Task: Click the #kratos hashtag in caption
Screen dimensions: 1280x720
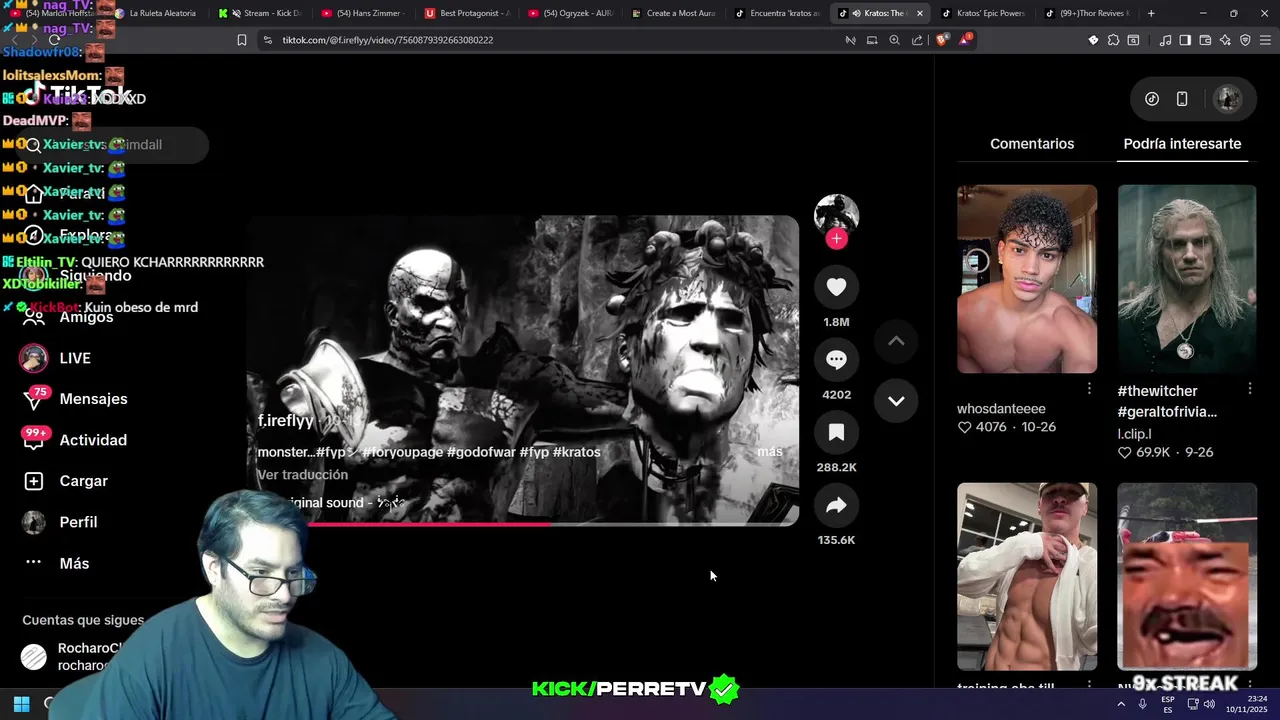Action: tap(577, 452)
